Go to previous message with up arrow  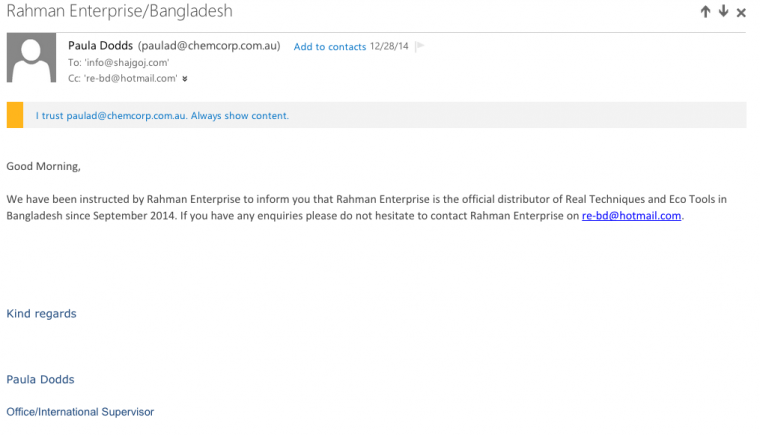[705, 12]
